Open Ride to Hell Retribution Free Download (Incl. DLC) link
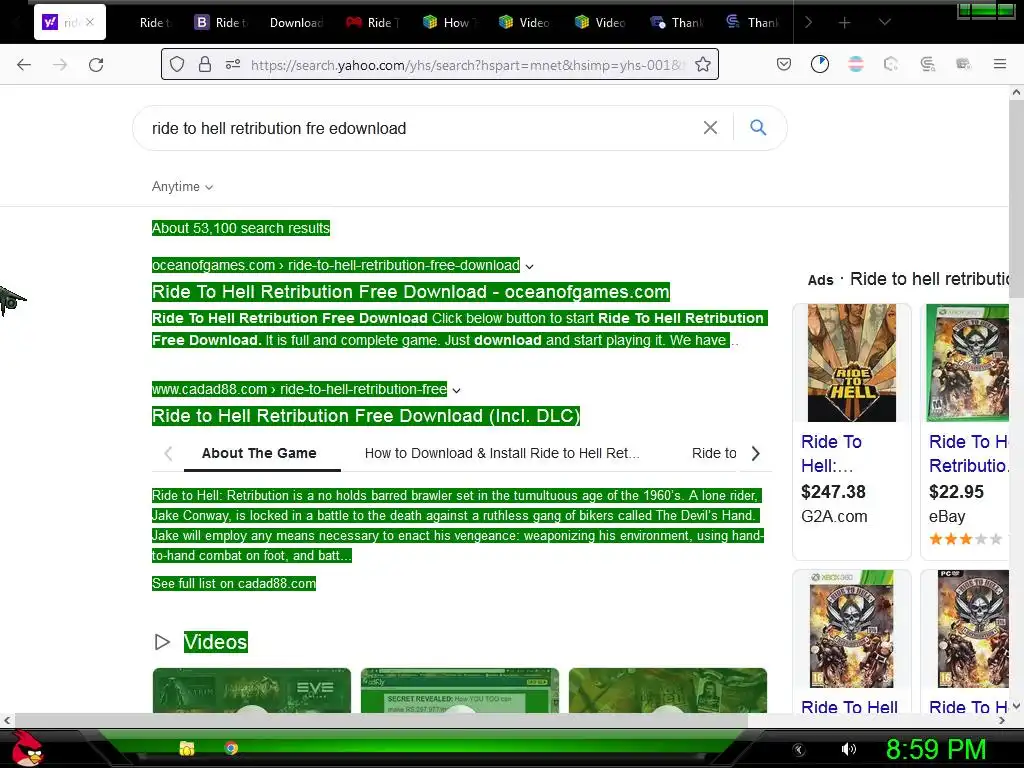The width and height of the screenshot is (1024, 768). [366, 416]
